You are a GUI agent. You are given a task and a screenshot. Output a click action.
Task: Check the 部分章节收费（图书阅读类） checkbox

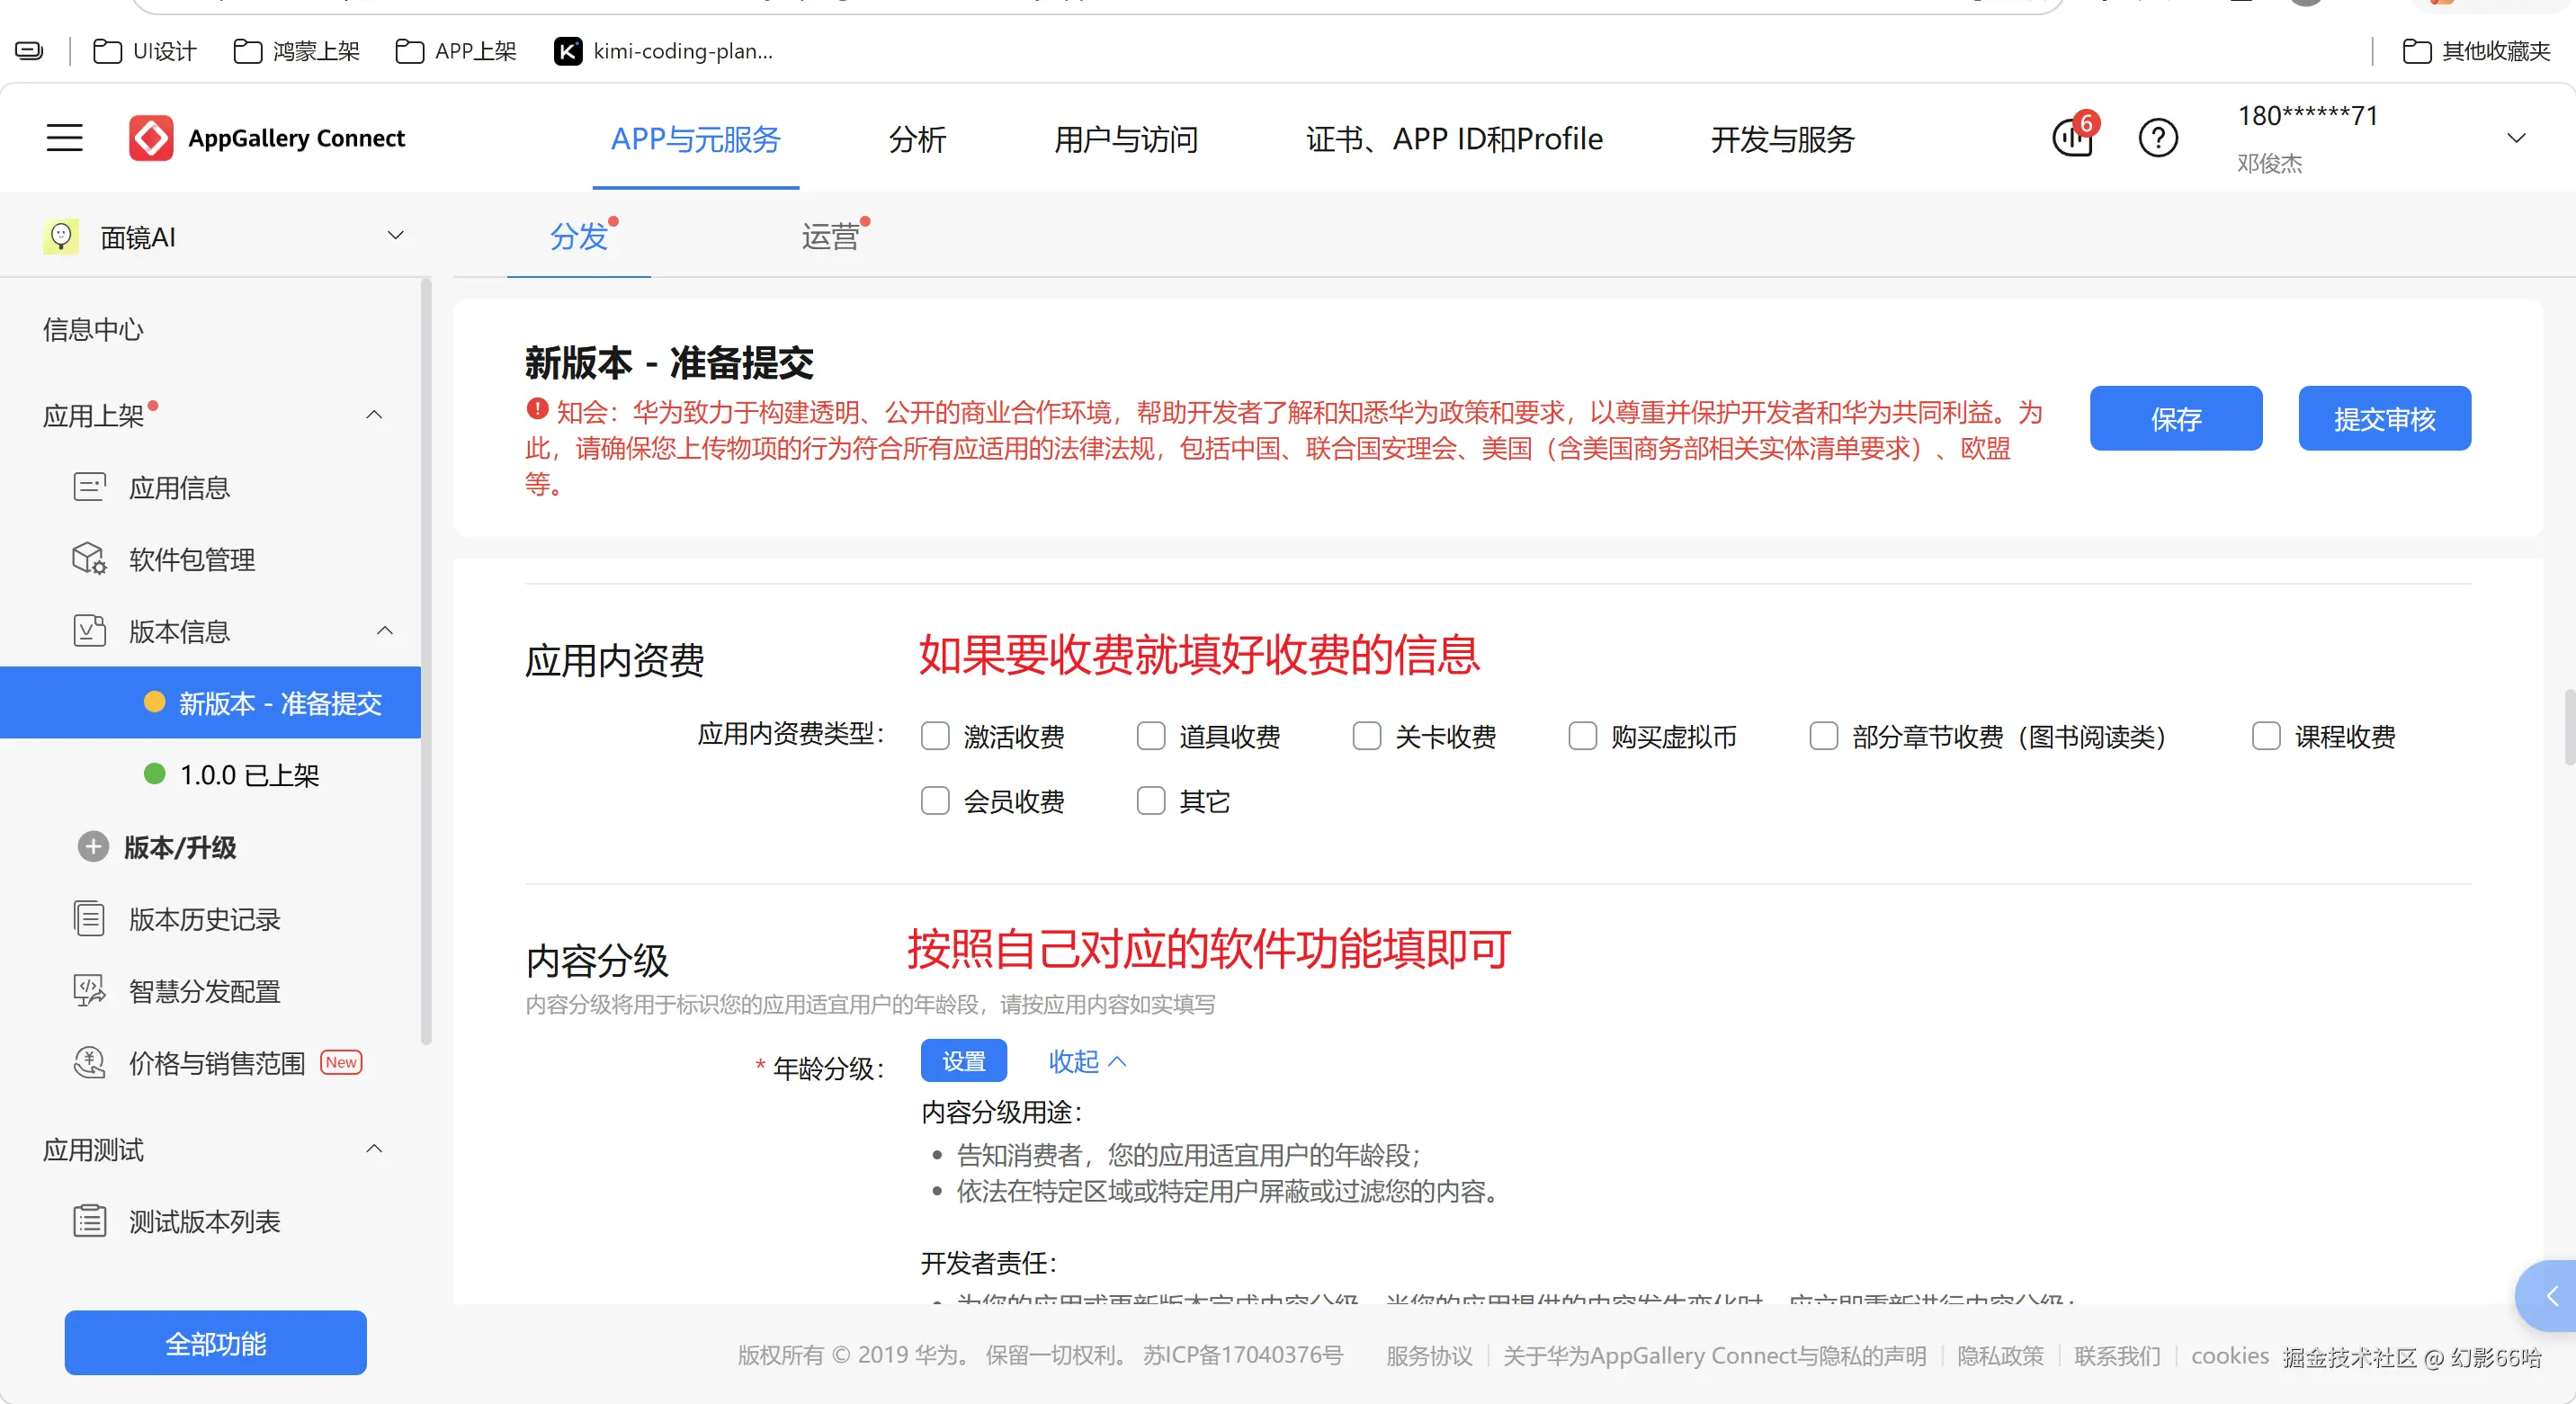coord(1824,736)
